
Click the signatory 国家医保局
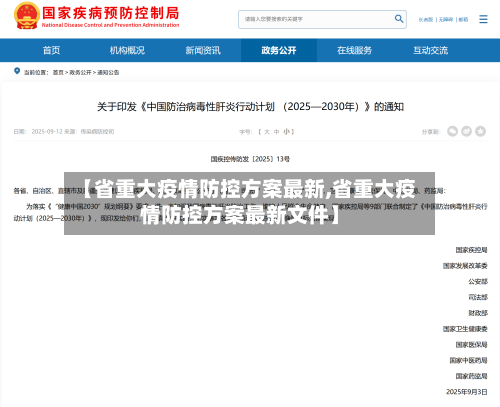coord(471,345)
